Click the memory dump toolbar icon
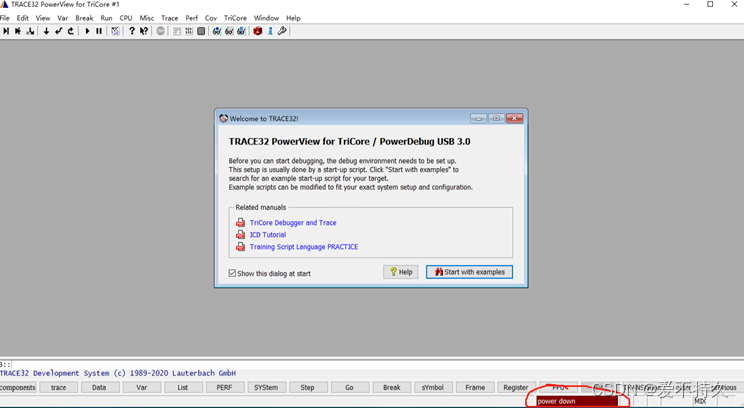 click(177, 31)
